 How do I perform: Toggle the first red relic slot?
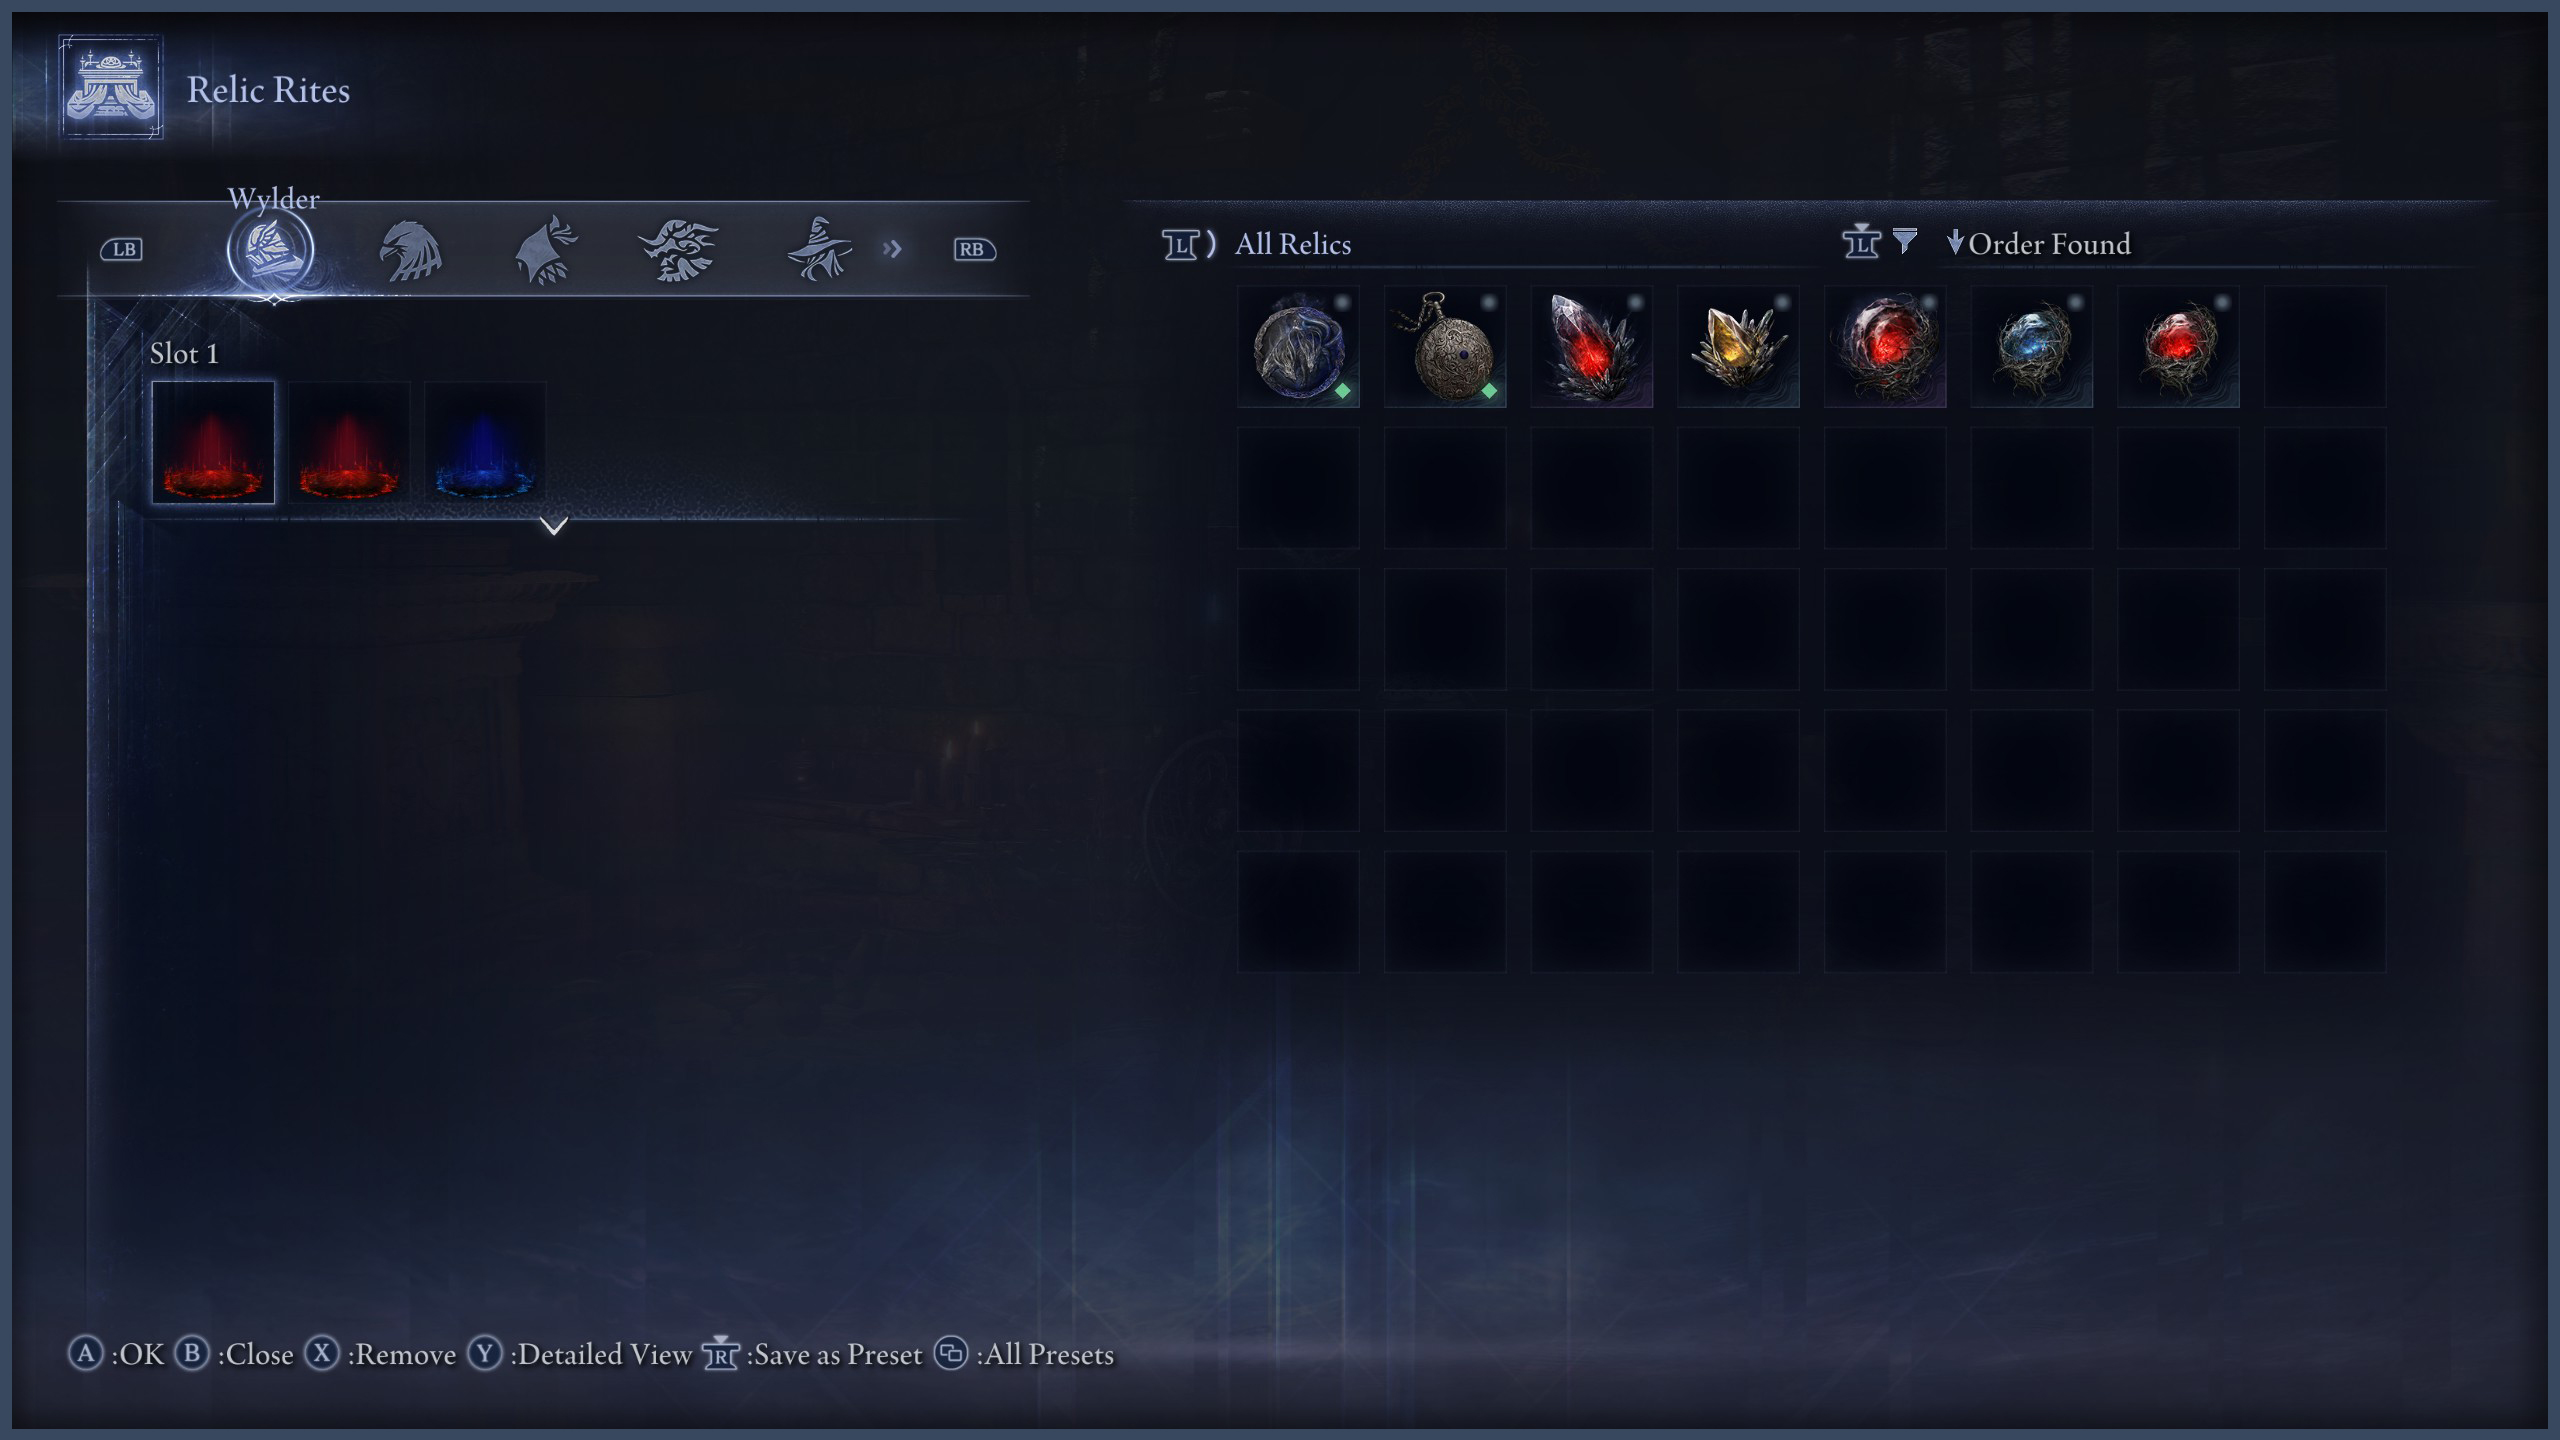click(213, 442)
